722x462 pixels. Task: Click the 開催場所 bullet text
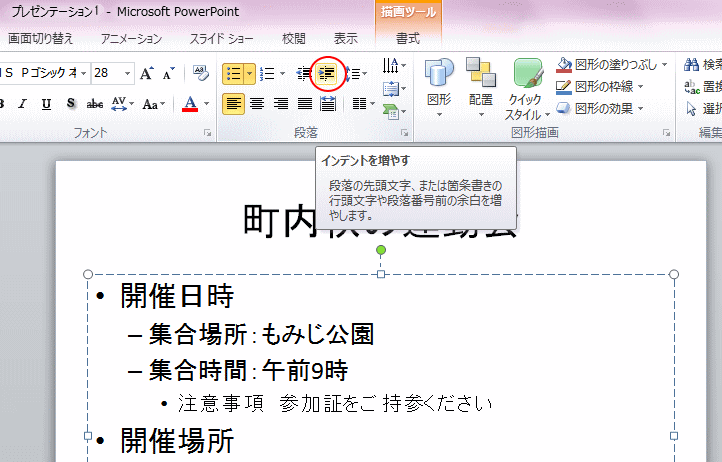click(x=177, y=441)
